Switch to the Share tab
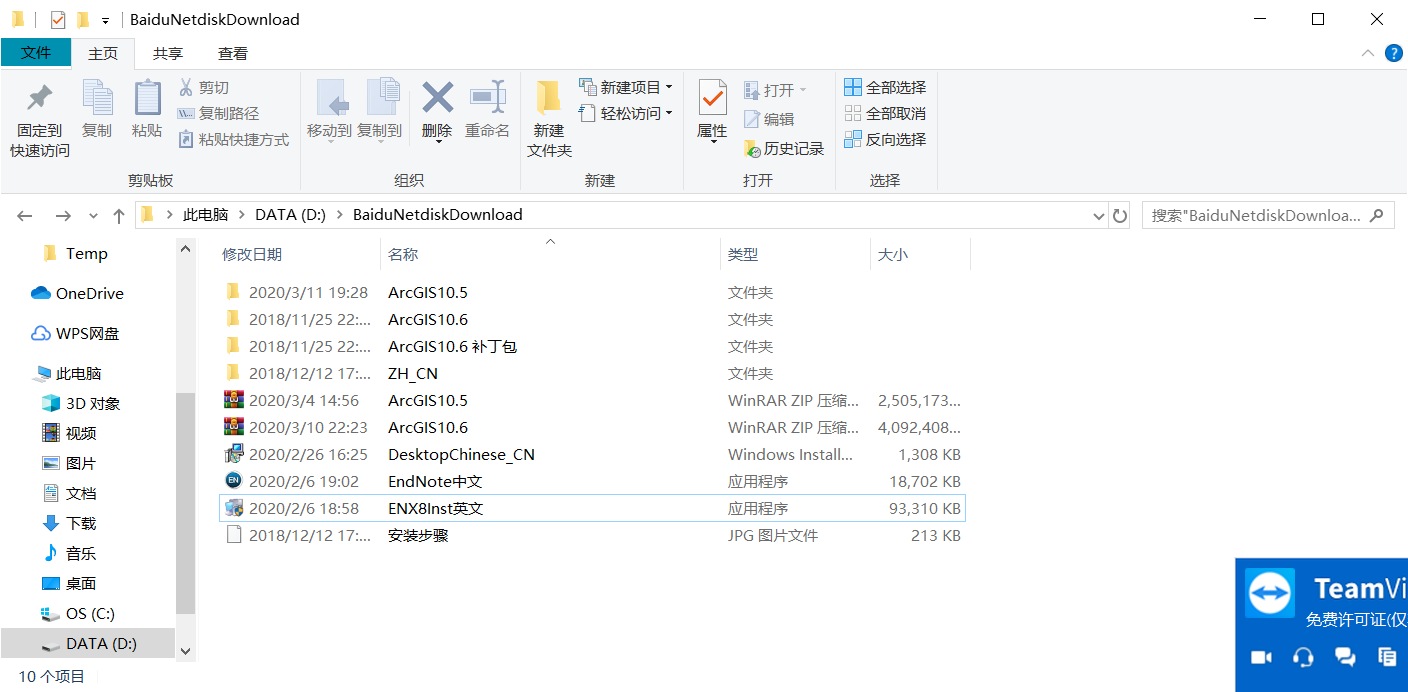This screenshot has width=1408, height=692. click(168, 53)
